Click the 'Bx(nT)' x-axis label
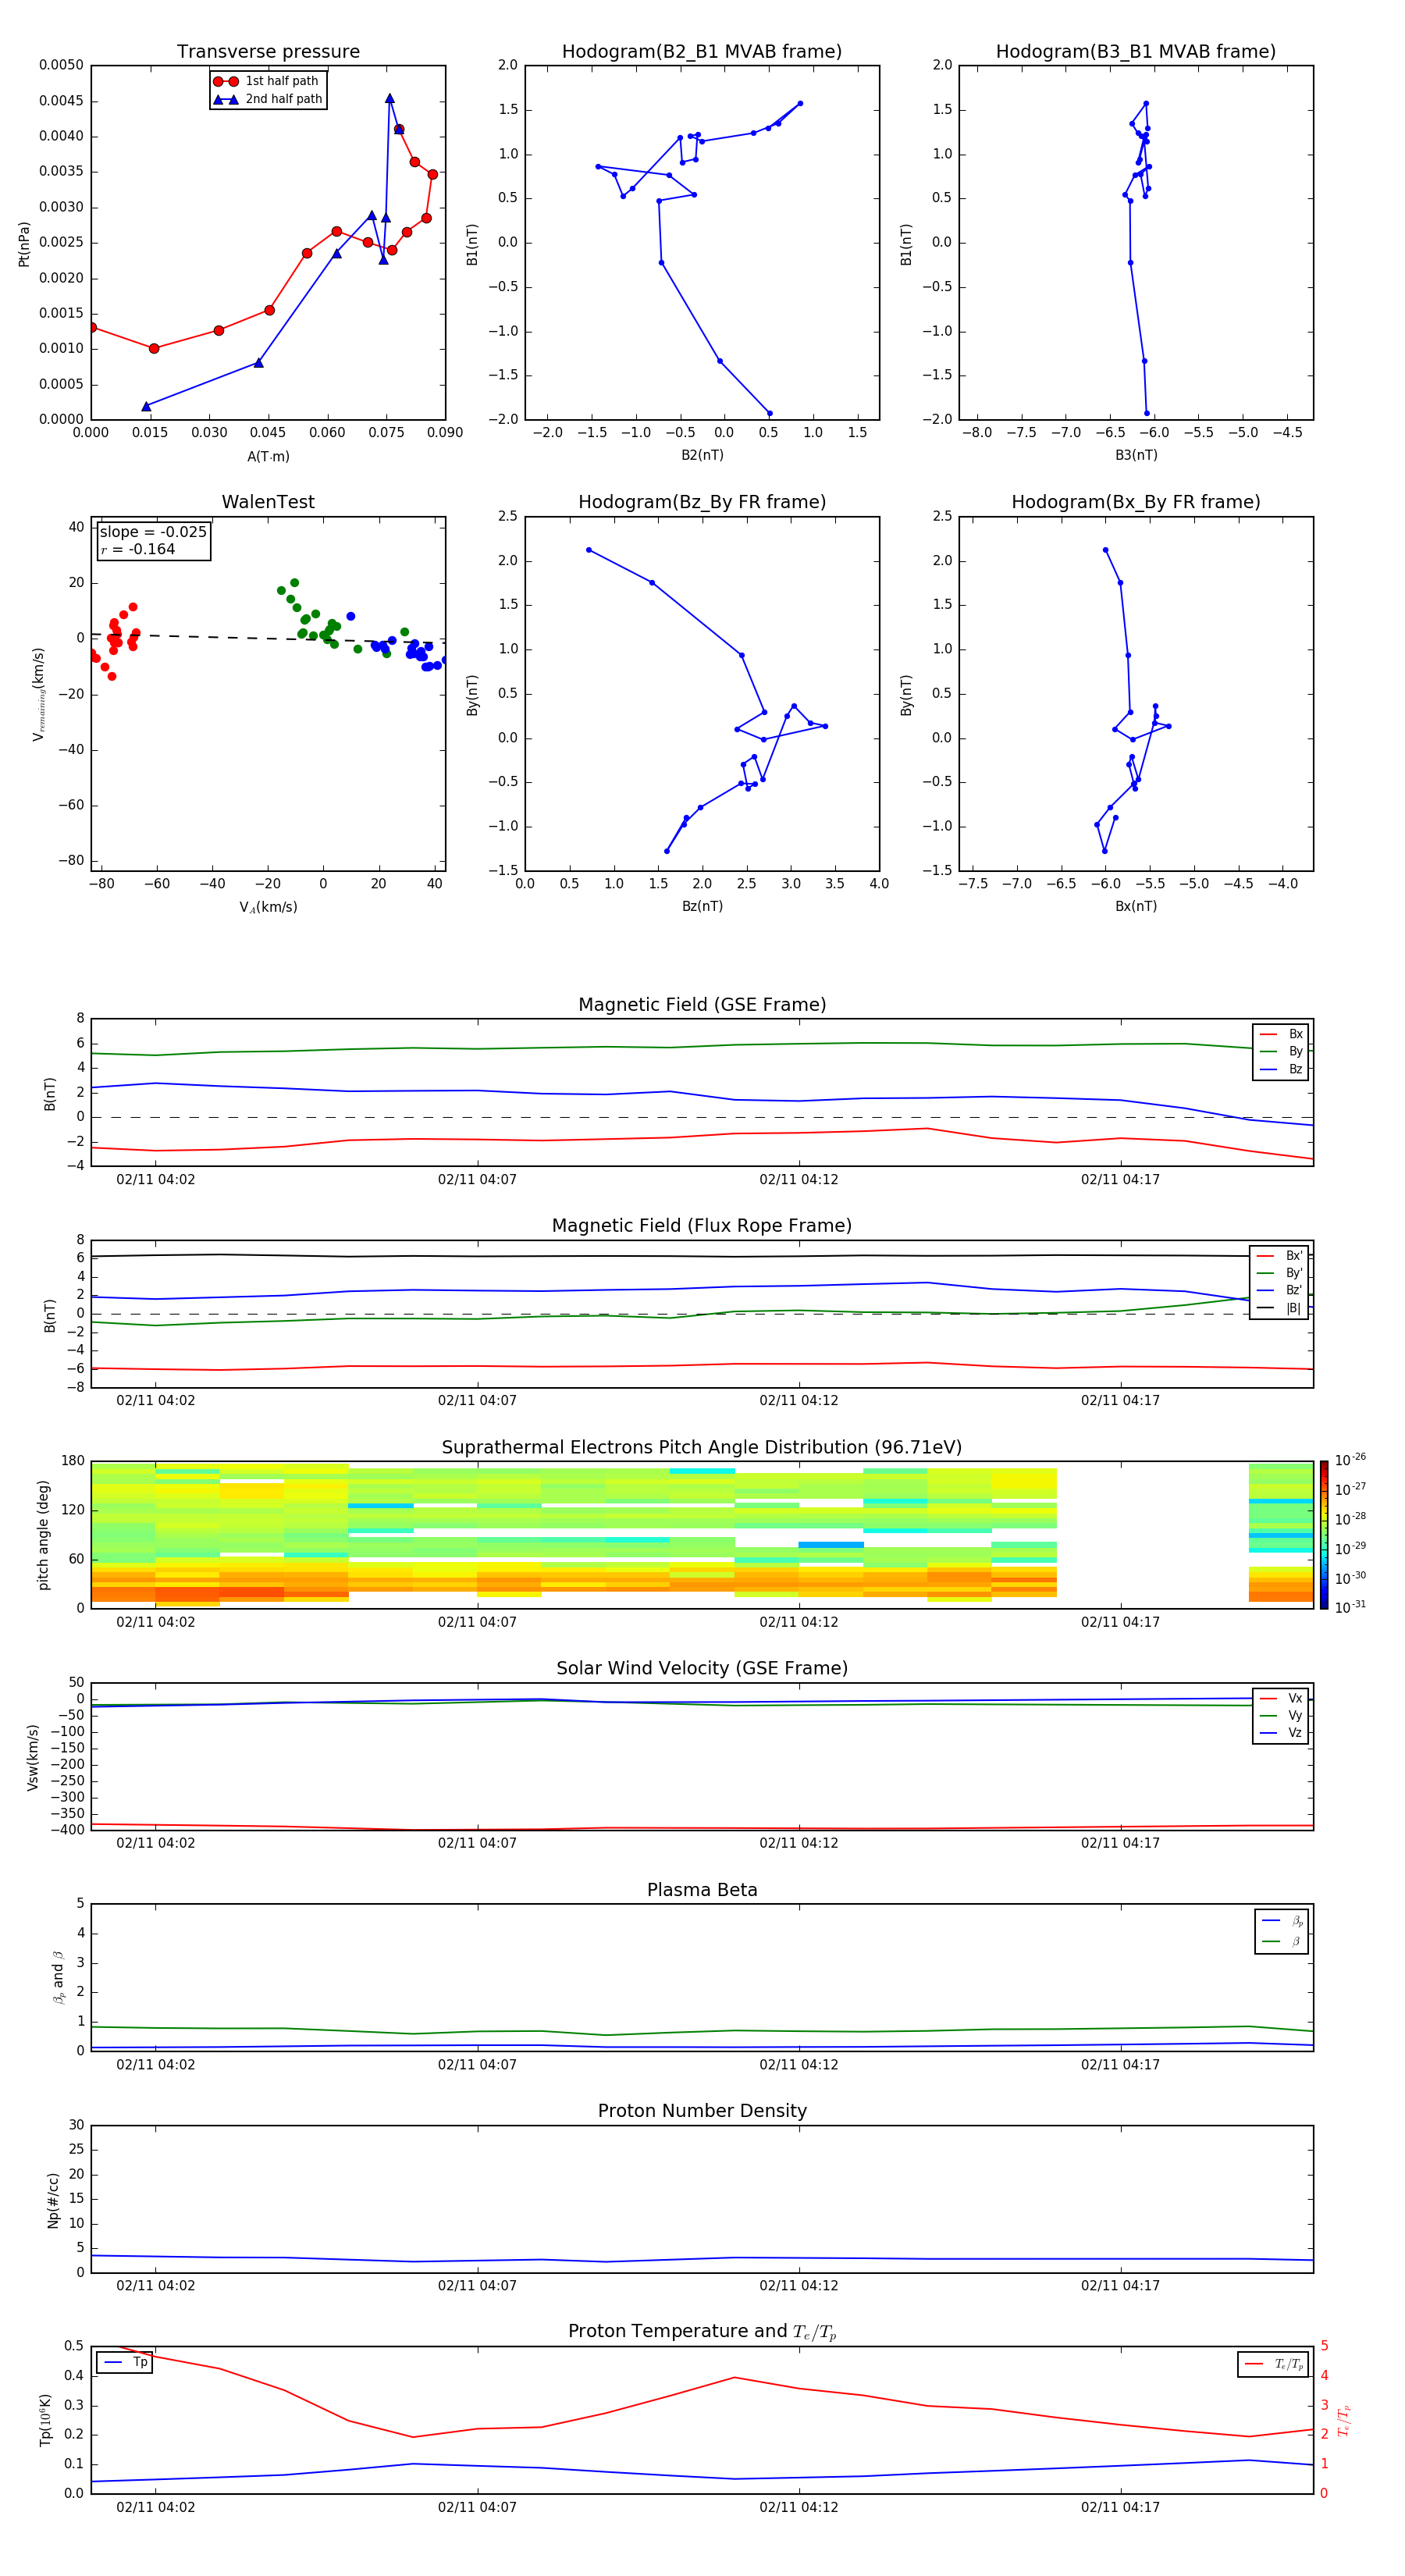This screenshot has height=2576, width=1405. (1136, 906)
